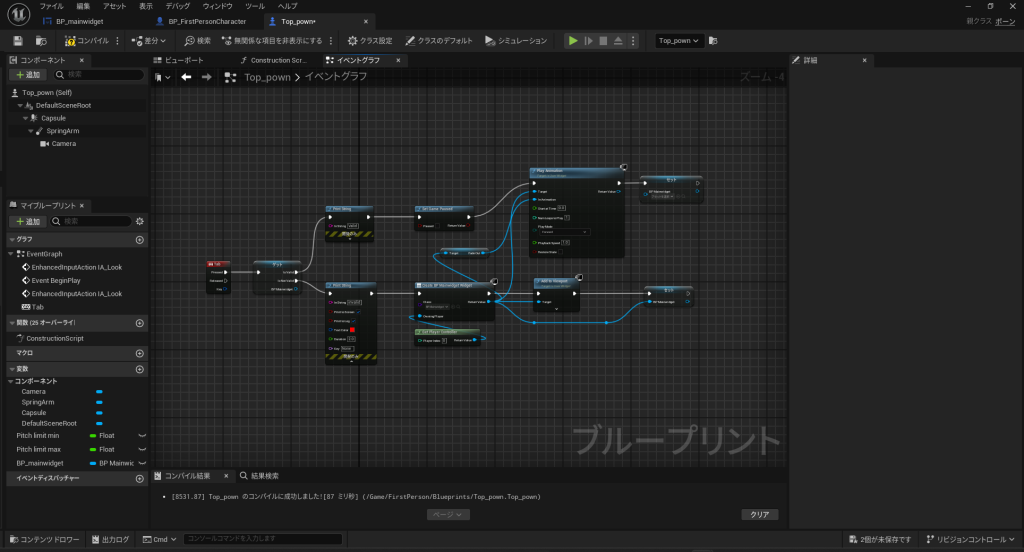Open the Play Mode dropdown on Play Animation node

pos(564,232)
